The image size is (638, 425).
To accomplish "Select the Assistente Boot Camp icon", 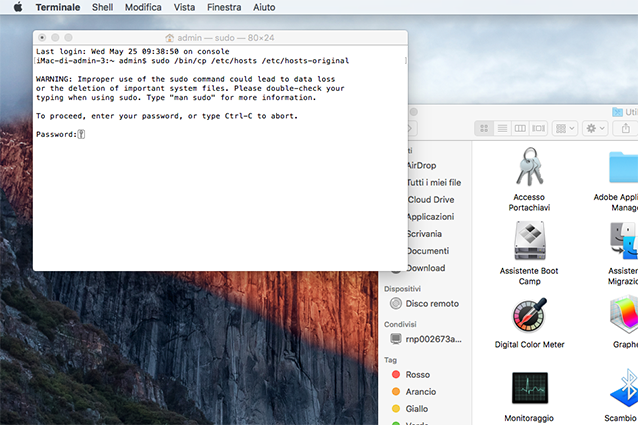I will click(x=529, y=240).
